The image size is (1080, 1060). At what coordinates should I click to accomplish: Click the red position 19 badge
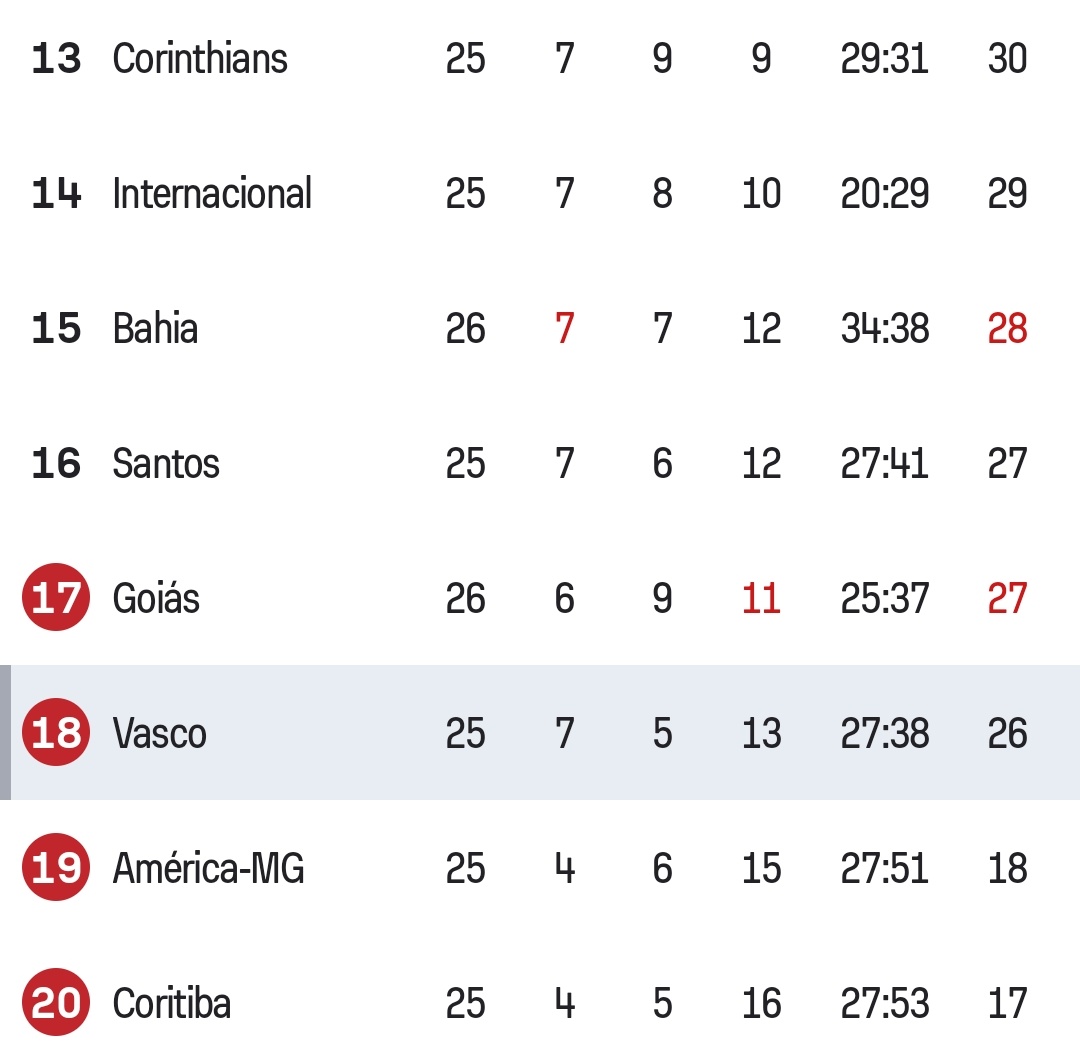(56, 868)
